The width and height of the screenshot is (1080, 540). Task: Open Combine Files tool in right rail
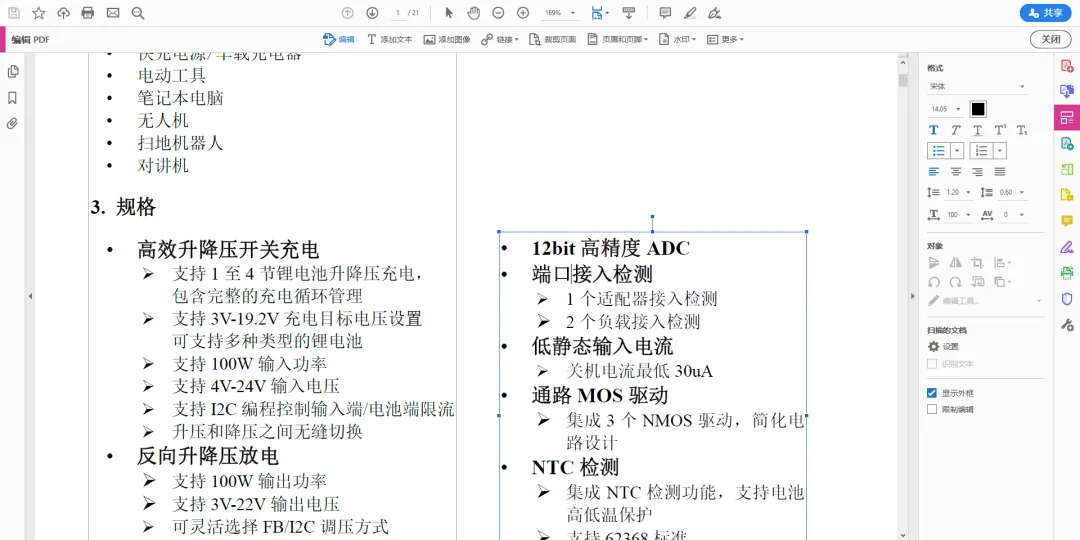click(1067, 92)
